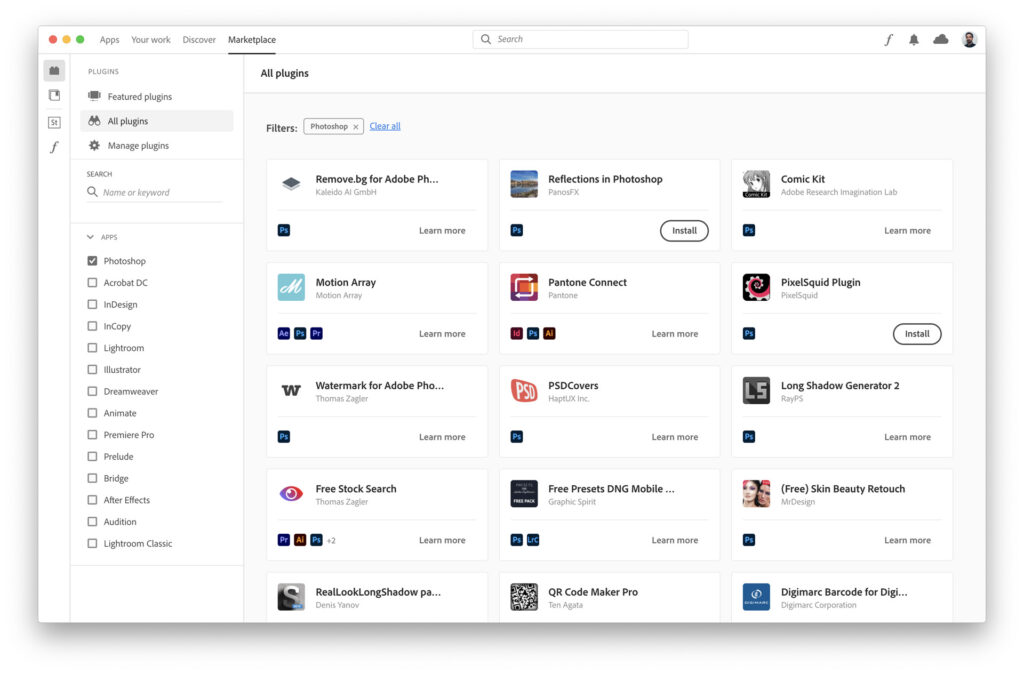Open the notifications bell

914,40
